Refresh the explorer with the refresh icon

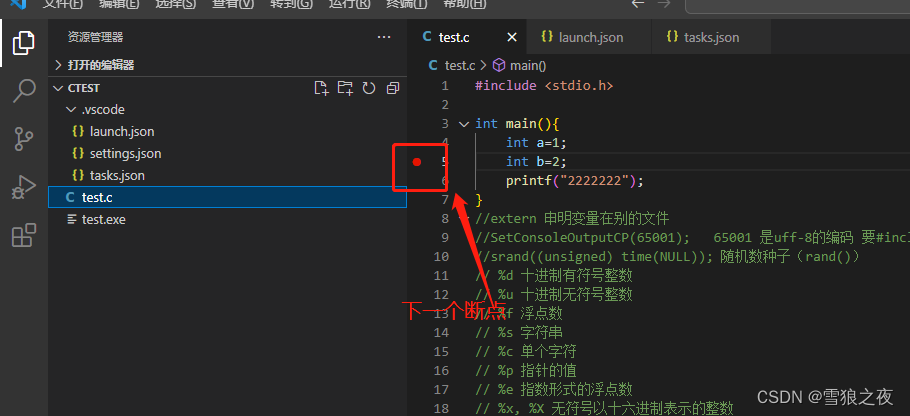click(369, 88)
